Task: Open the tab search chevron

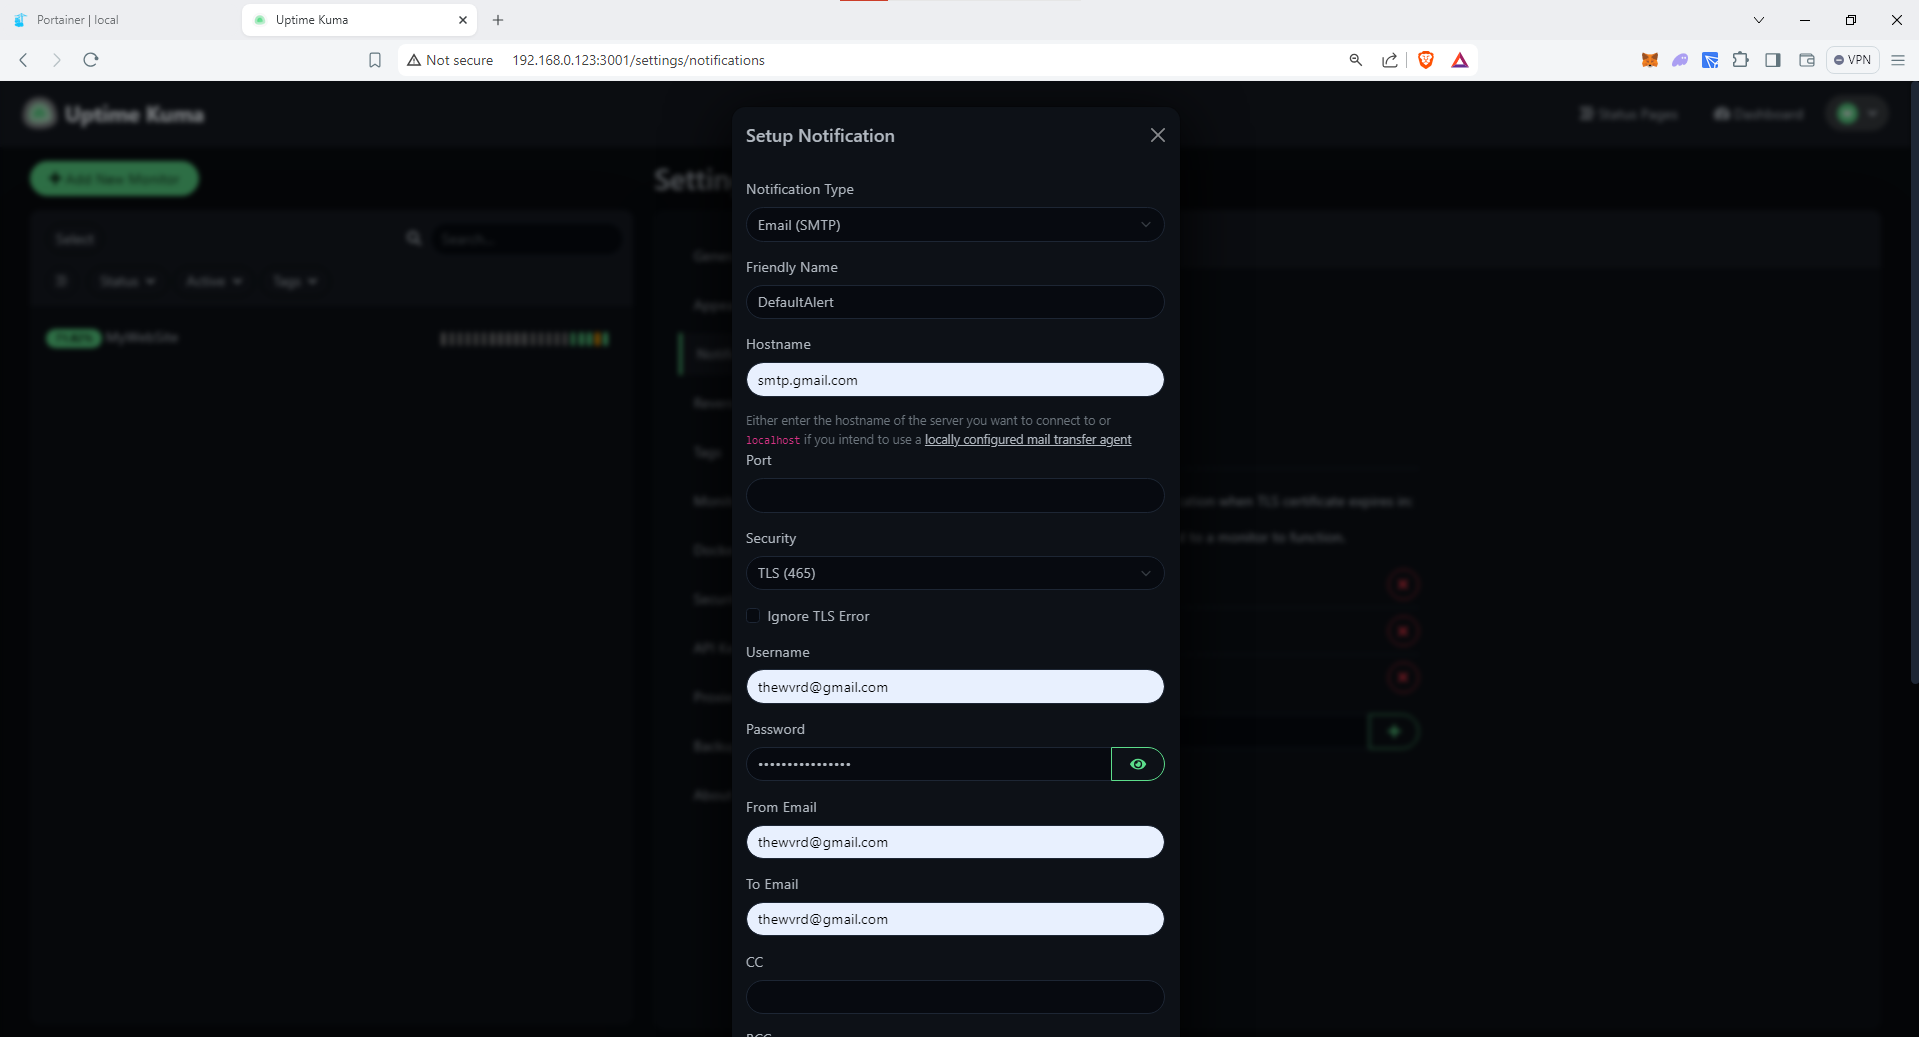Action: point(1759,20)
